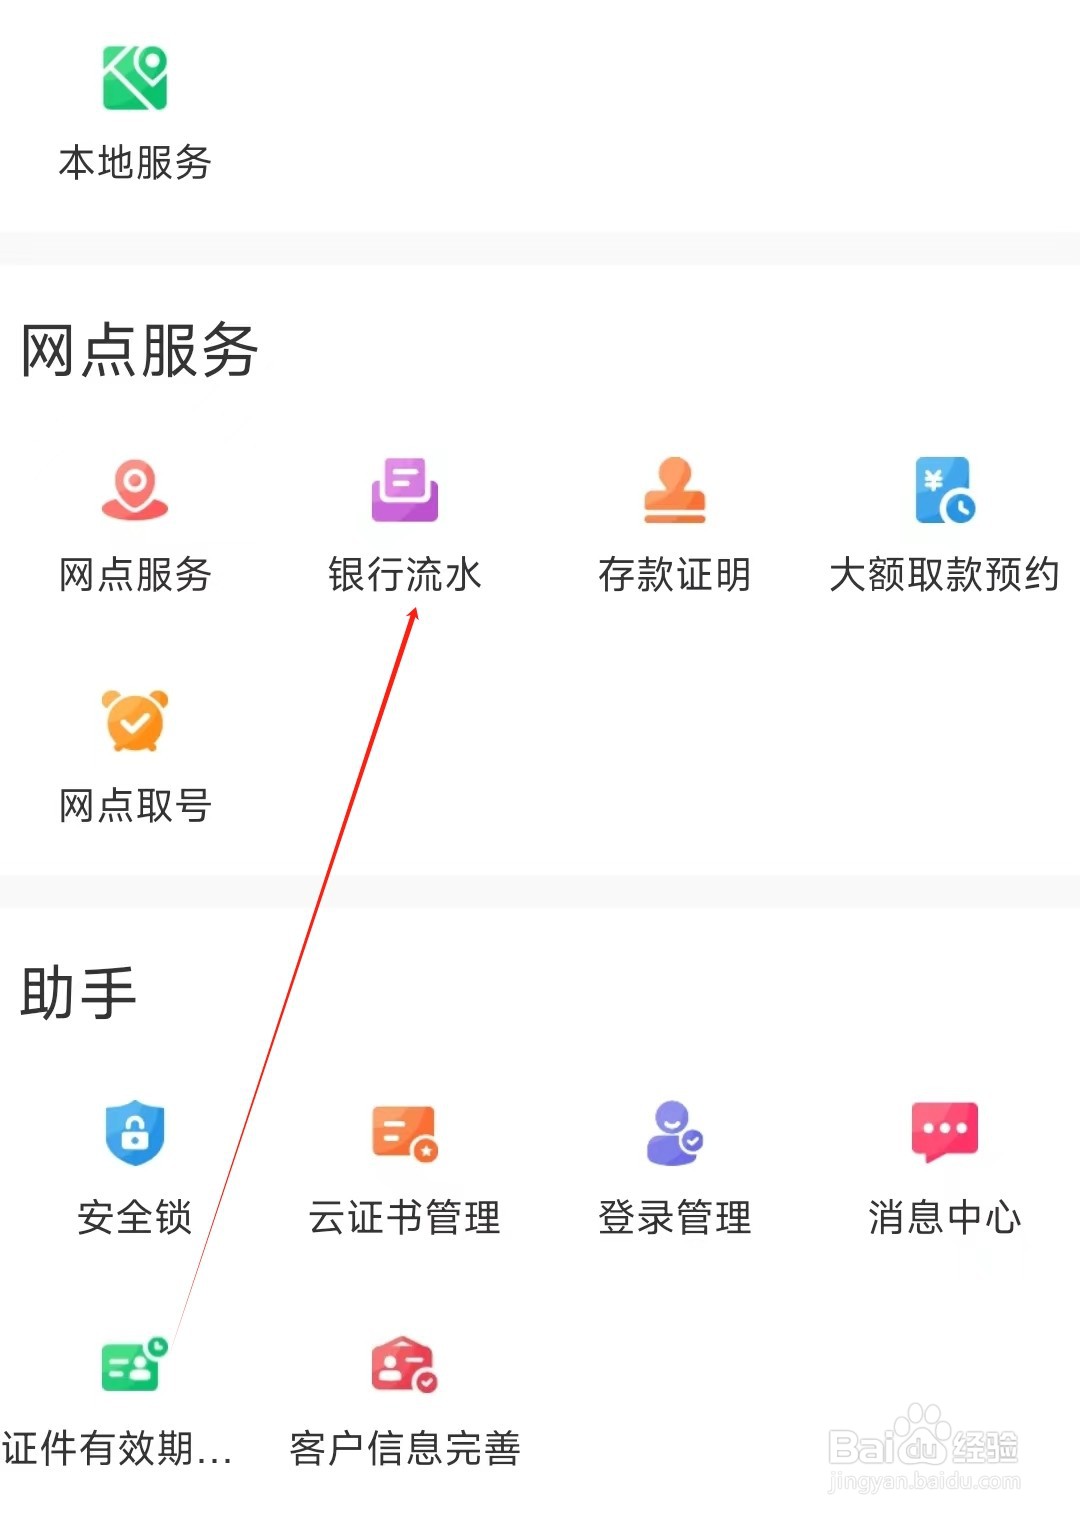Tap the 证件有效期 green ID card icon

pos(135,1364)
